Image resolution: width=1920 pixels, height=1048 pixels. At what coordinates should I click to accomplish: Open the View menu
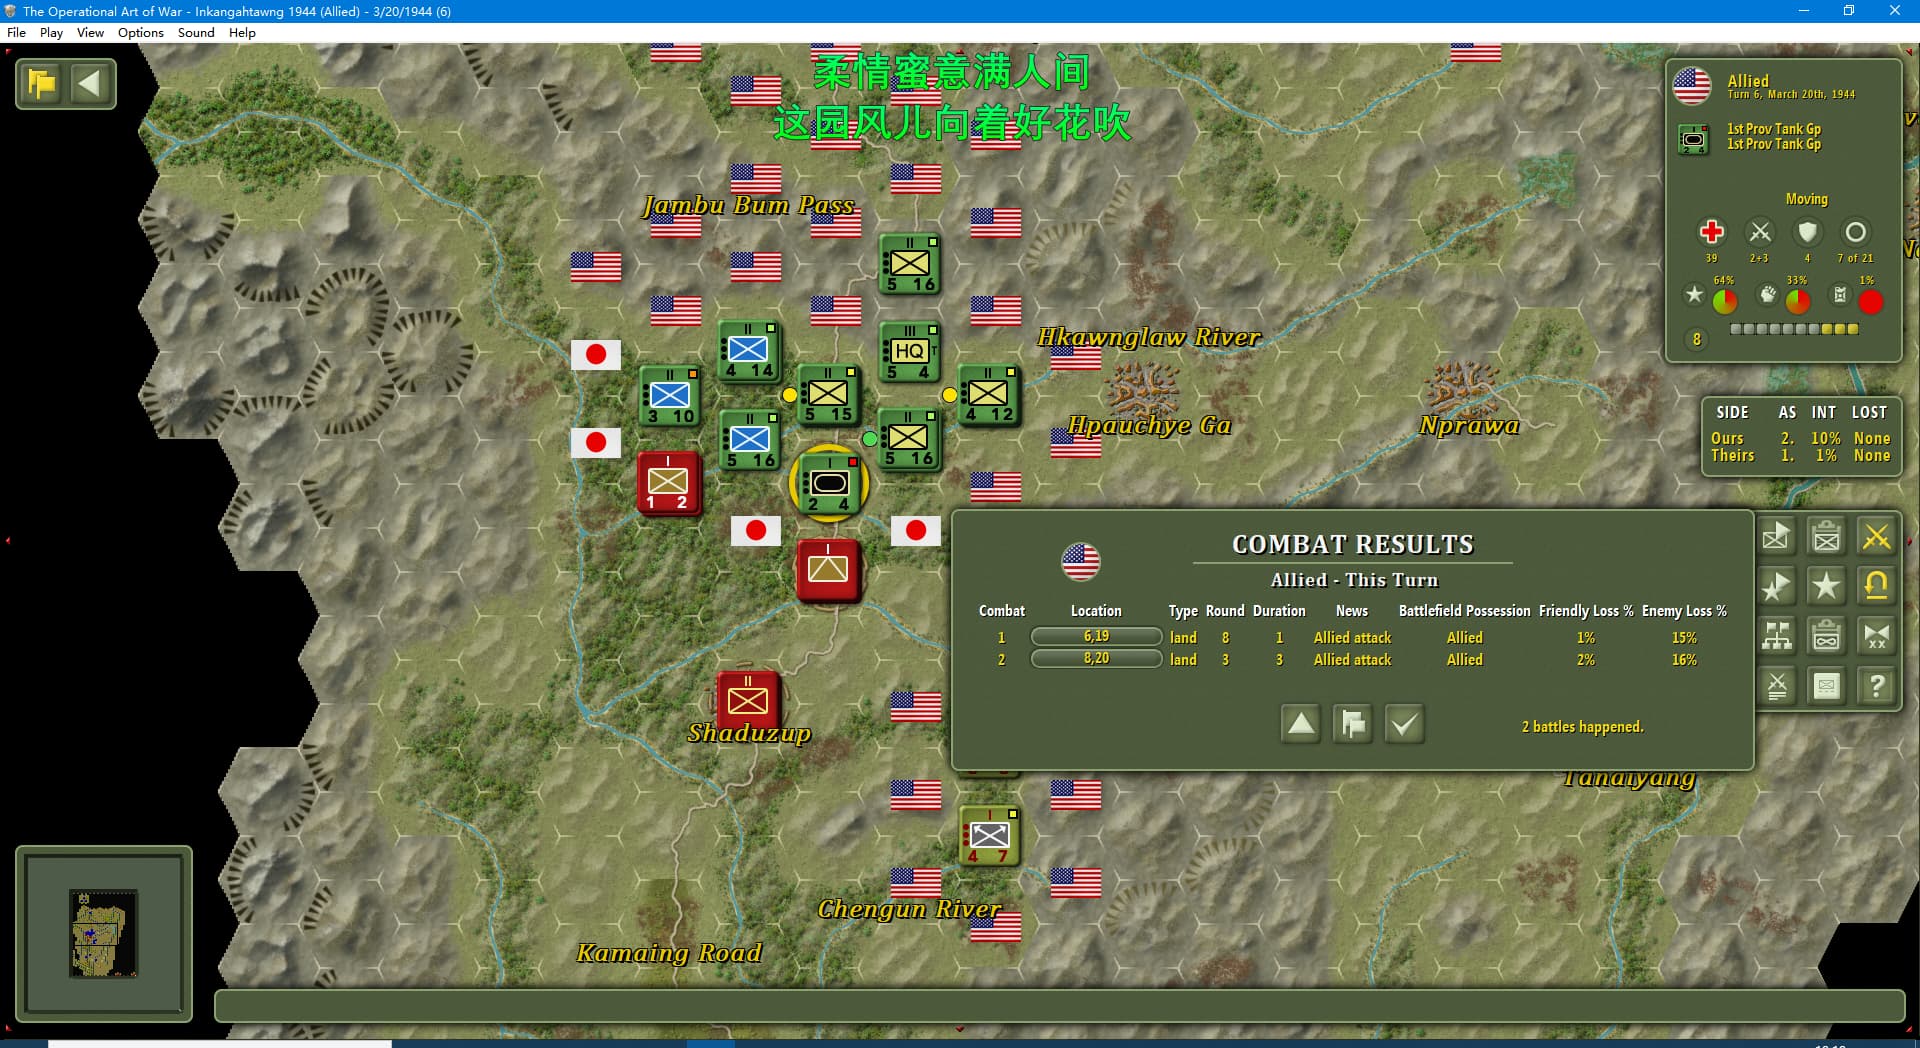pos(90,32)
